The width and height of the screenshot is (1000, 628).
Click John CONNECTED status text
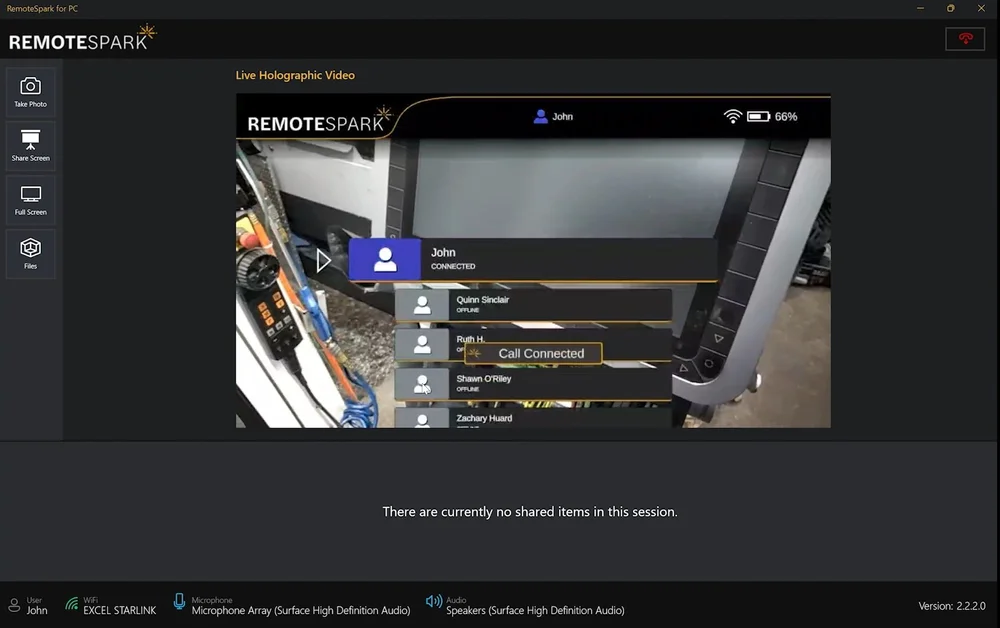coord(453,267)
